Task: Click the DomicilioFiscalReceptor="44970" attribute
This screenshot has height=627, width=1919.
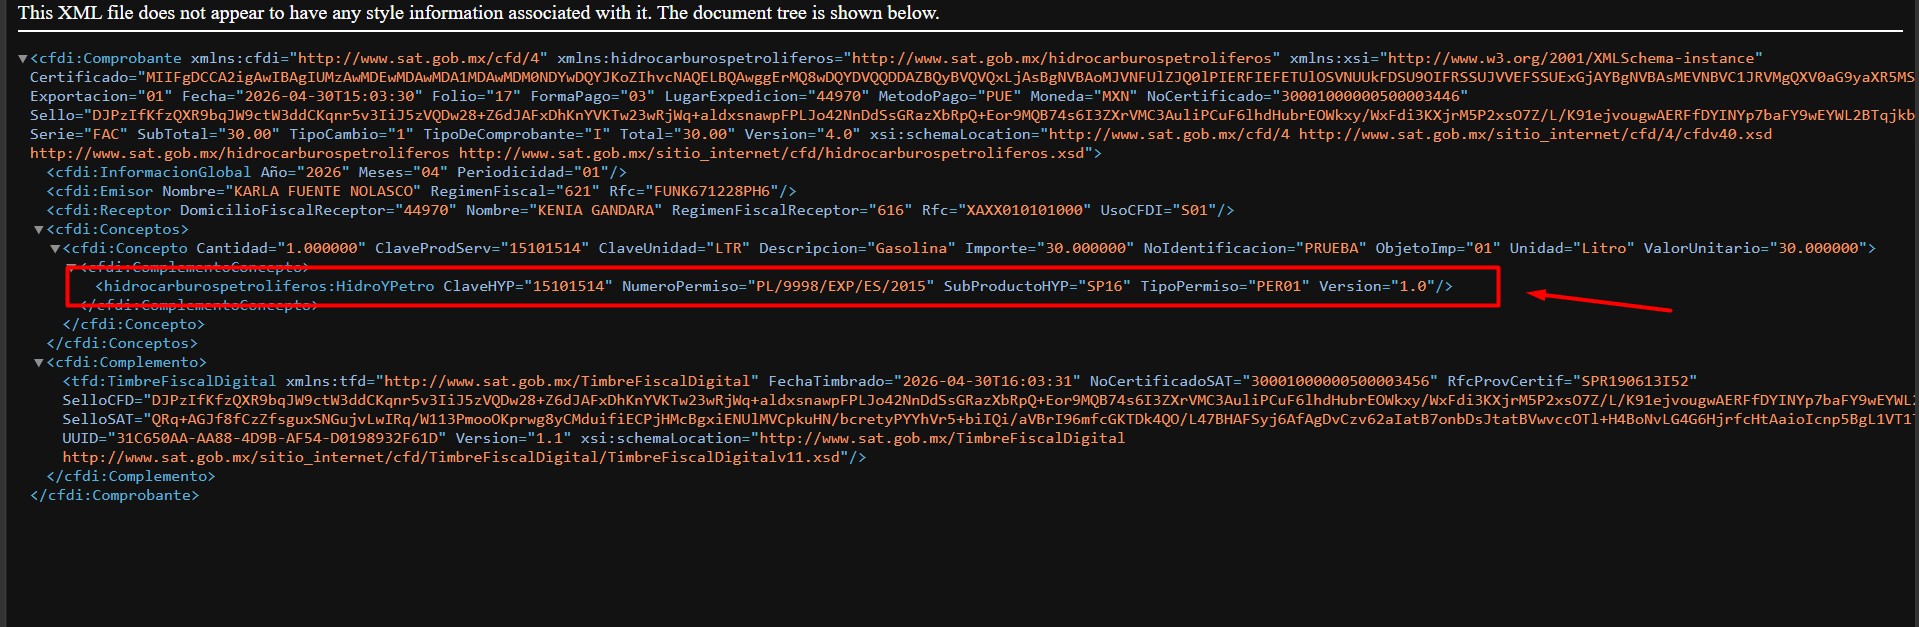Action: point(318,210)
